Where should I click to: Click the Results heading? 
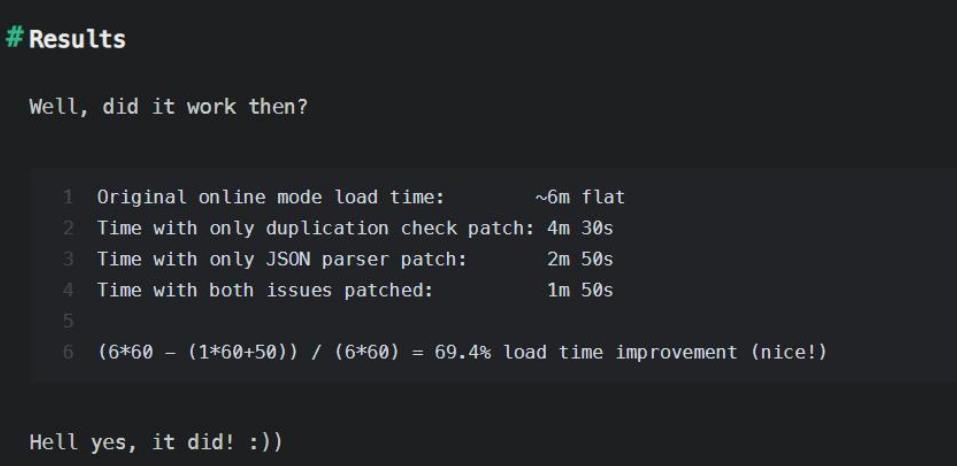click(78, 39)
